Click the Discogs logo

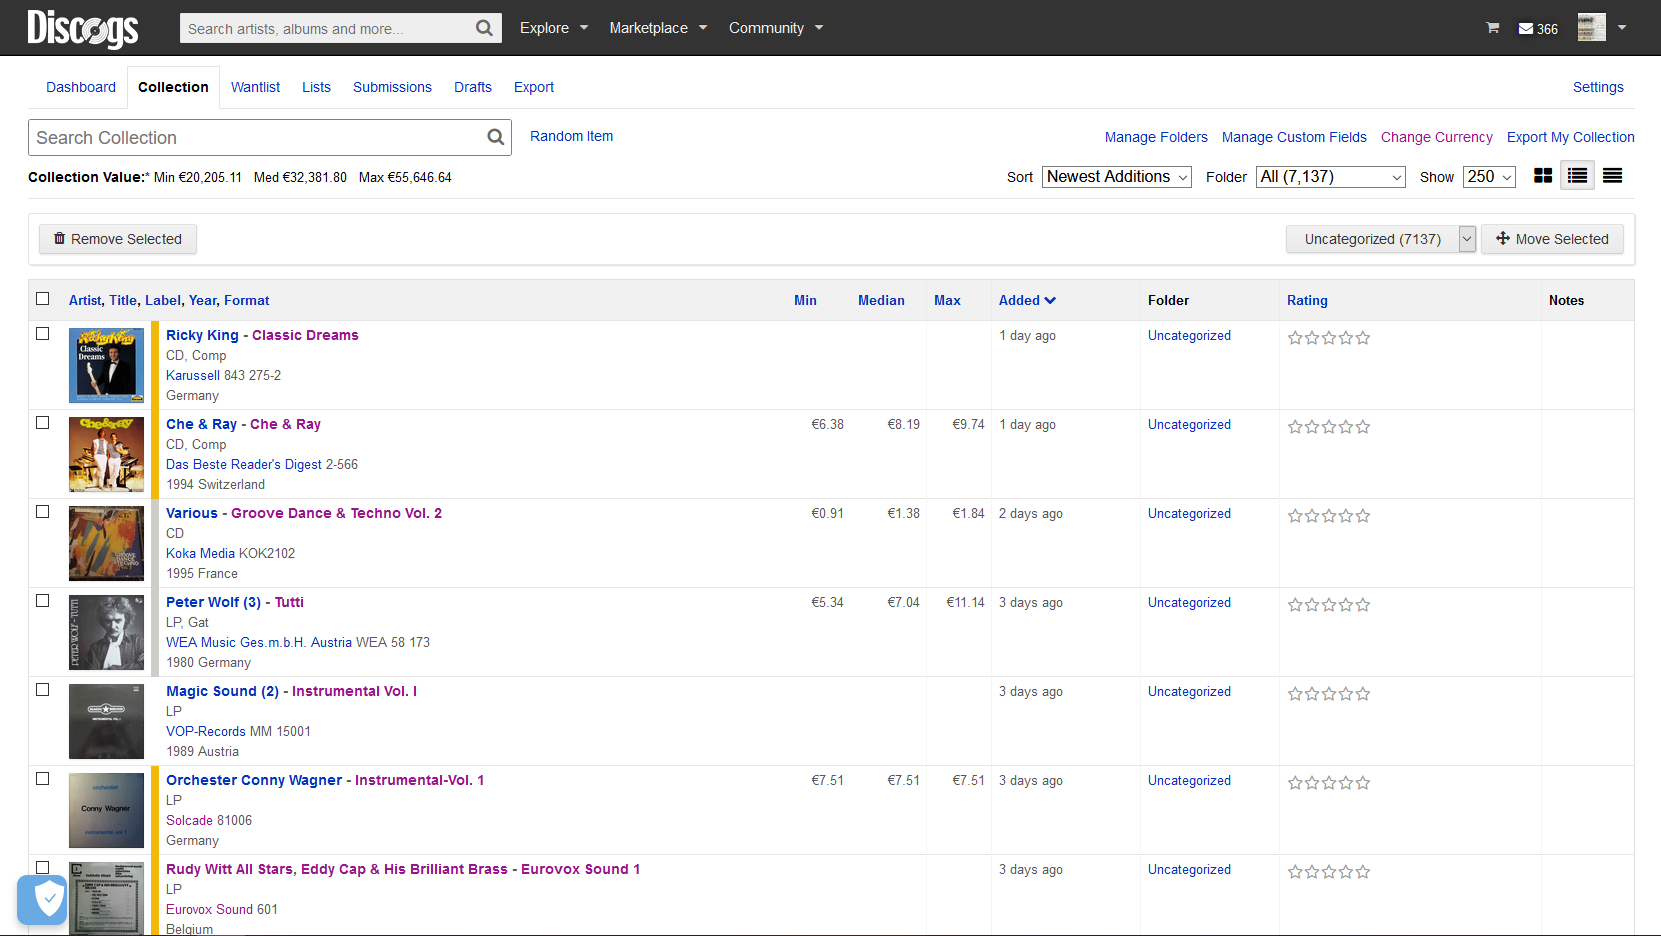click(83, 28)
